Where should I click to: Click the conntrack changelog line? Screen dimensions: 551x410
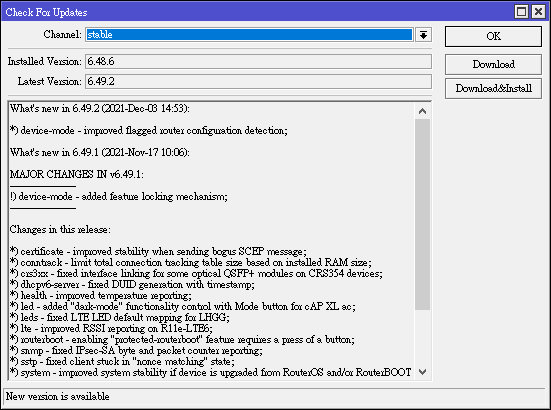191,262
